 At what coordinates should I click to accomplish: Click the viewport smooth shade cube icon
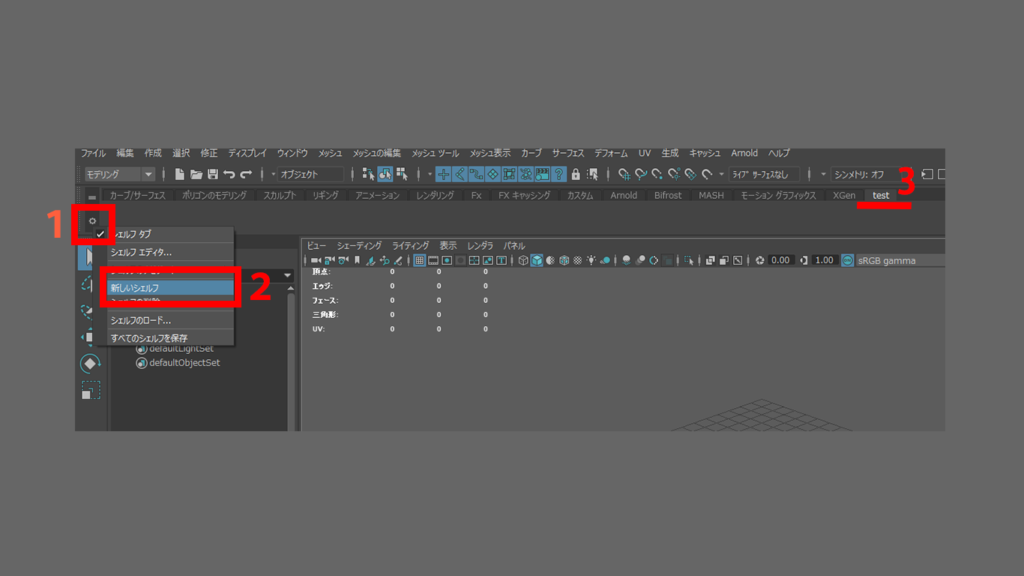537,261
